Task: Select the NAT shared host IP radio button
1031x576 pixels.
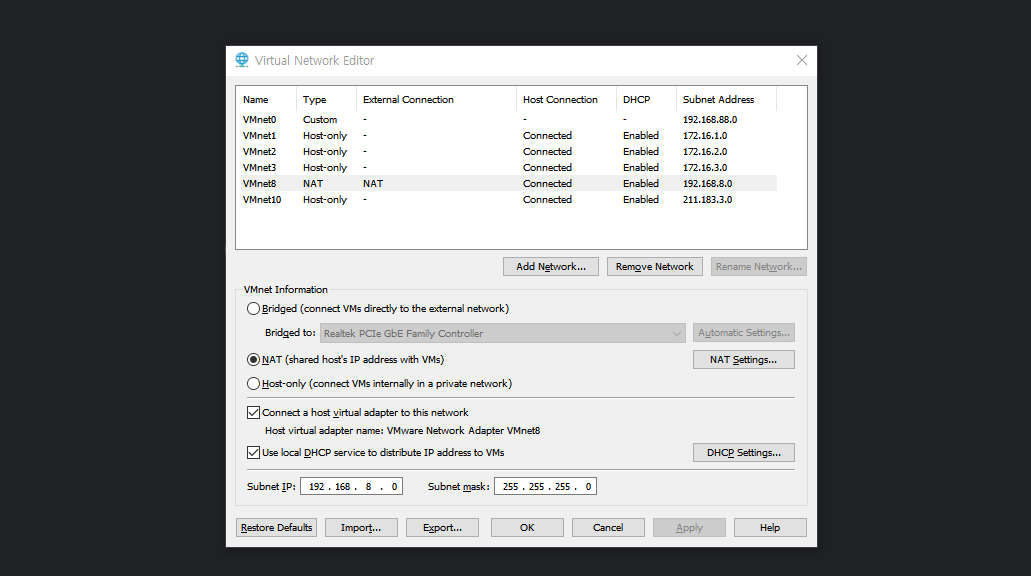Action: pyautogui.click(x=253, y=360)
